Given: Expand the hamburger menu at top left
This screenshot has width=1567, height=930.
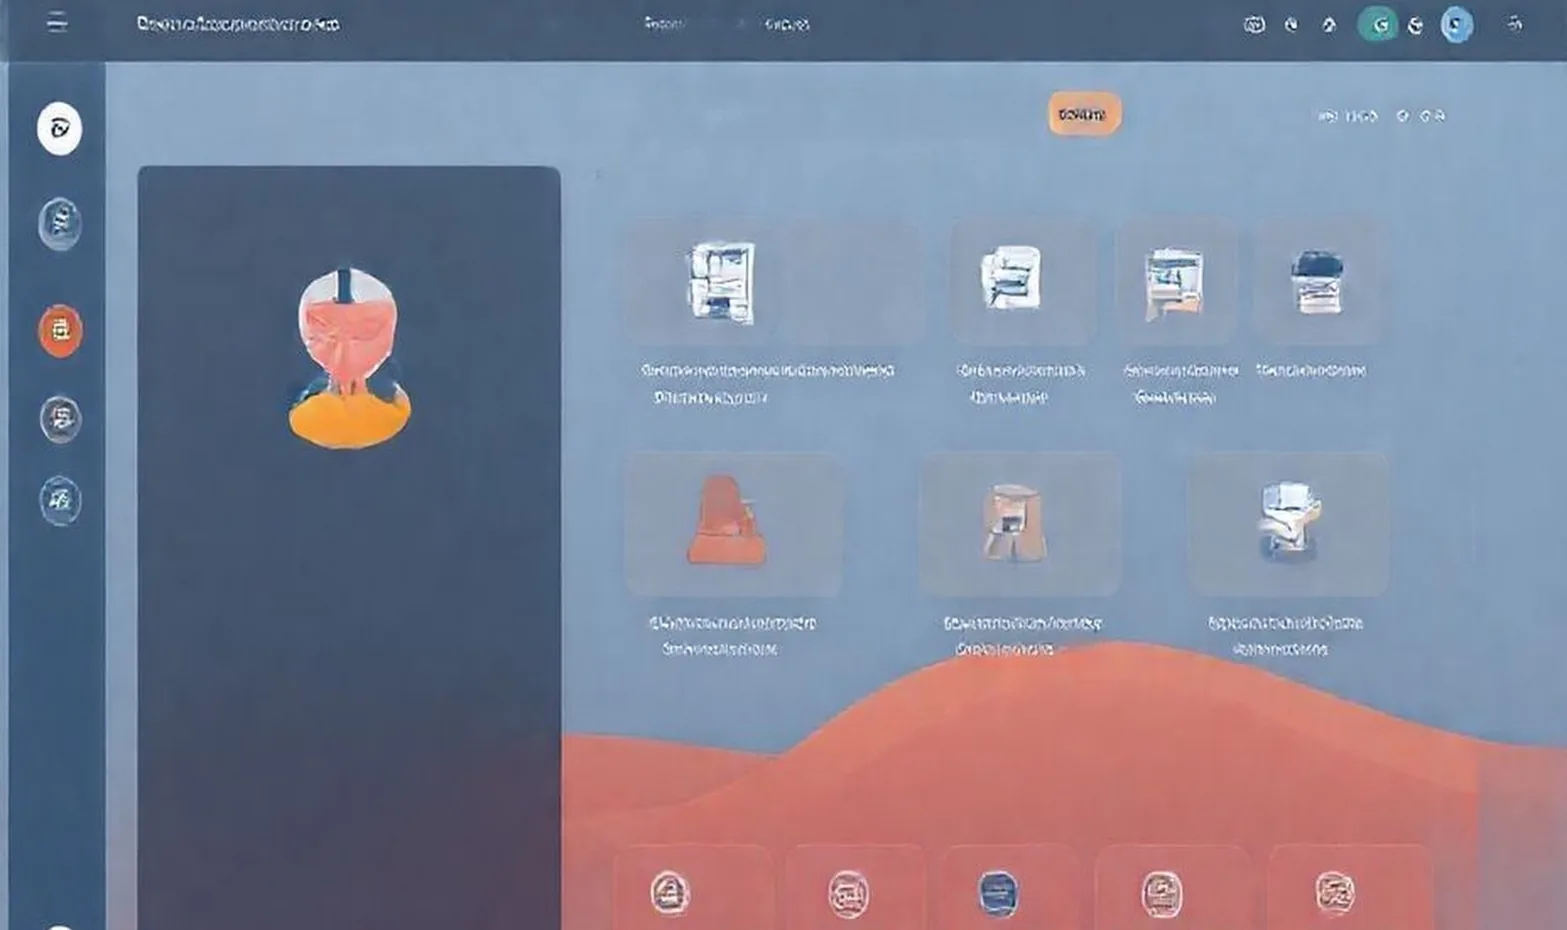Looking at the screenshot, I should coord(57,24).
